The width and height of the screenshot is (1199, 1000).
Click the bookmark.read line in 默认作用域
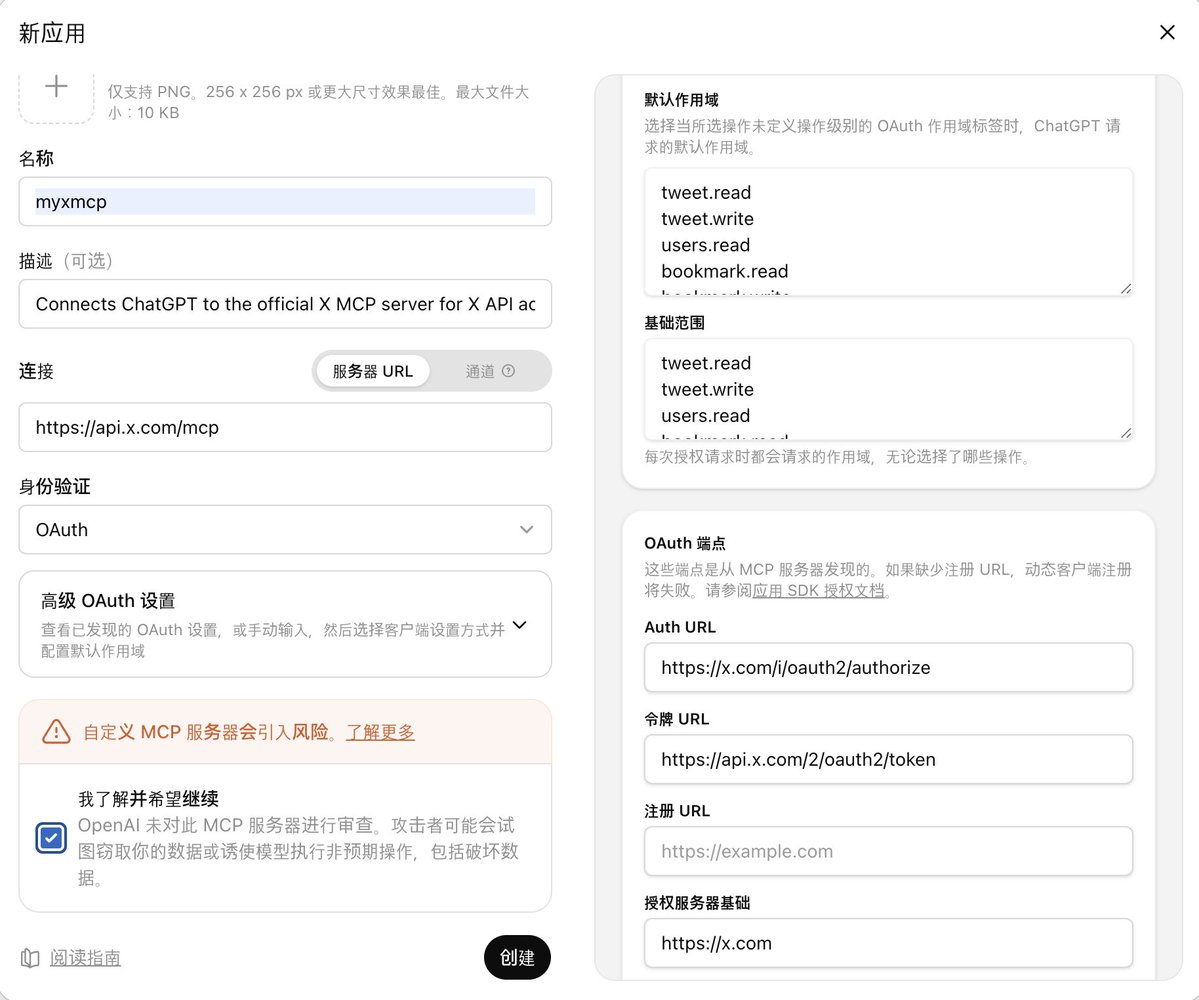coord(724,271)
